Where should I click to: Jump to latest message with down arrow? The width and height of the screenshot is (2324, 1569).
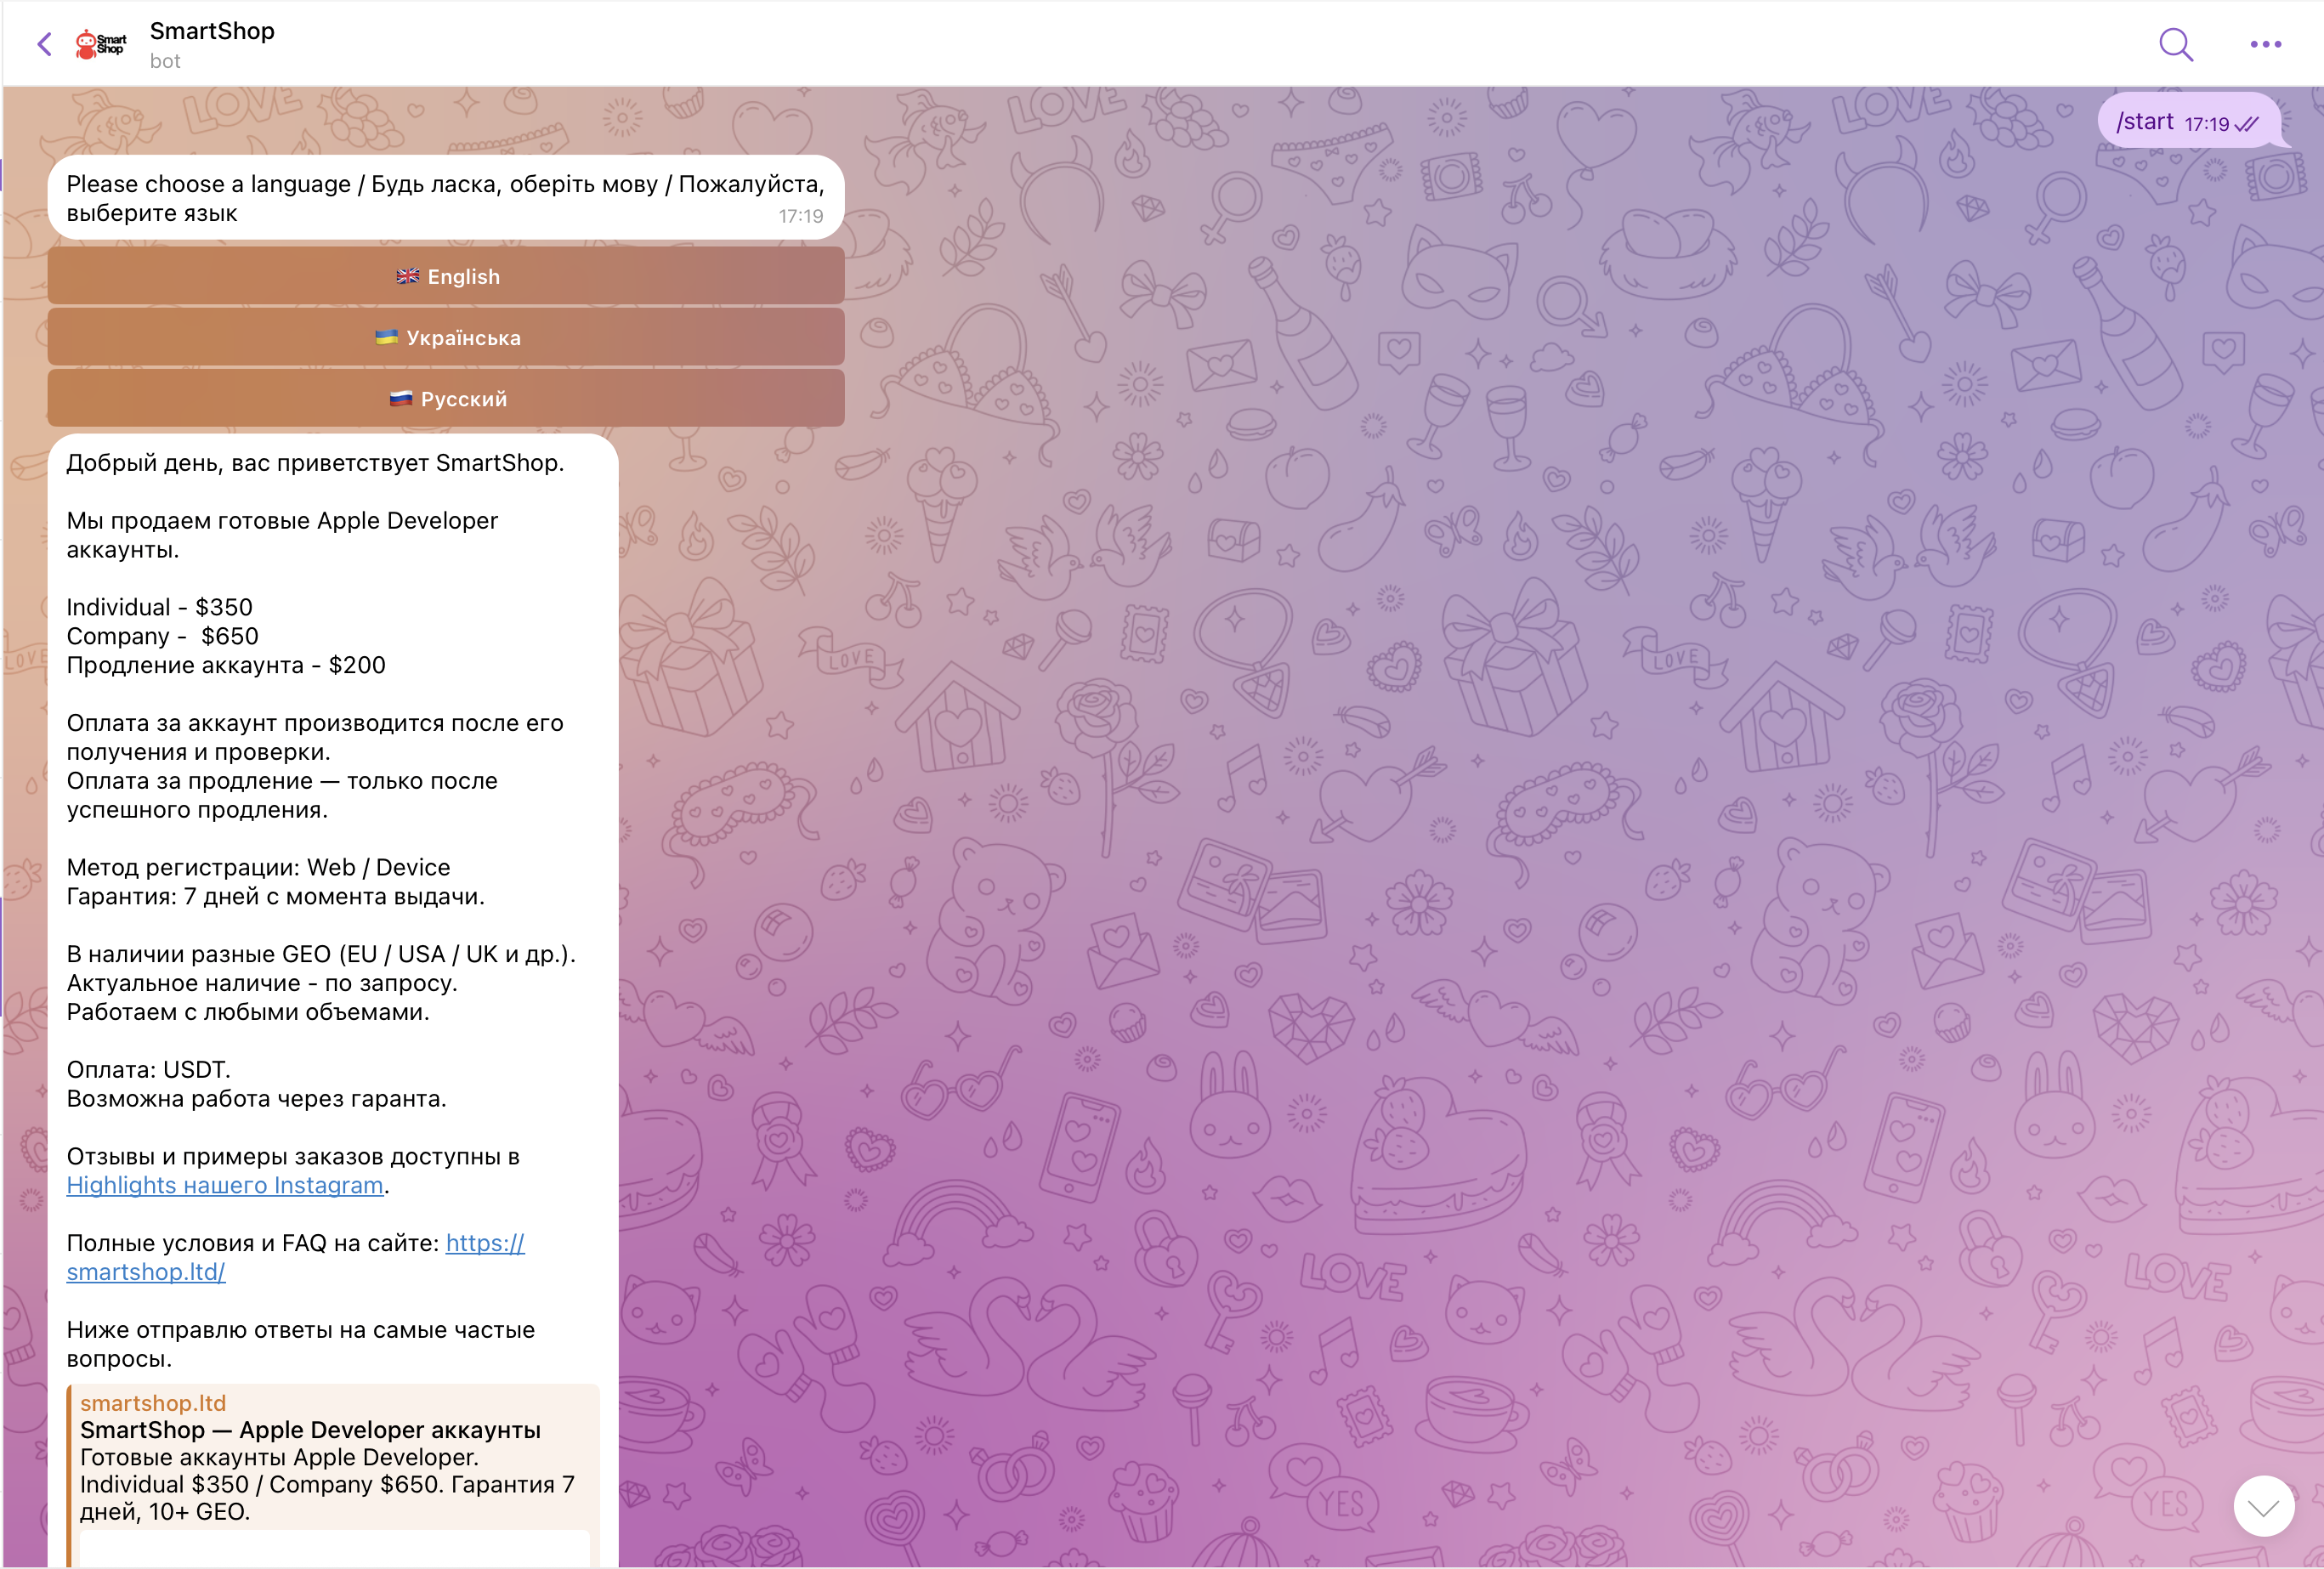2263,1506
